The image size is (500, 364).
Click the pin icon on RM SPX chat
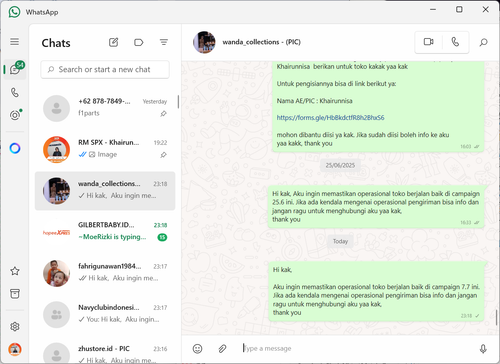(x=163, y=155)
